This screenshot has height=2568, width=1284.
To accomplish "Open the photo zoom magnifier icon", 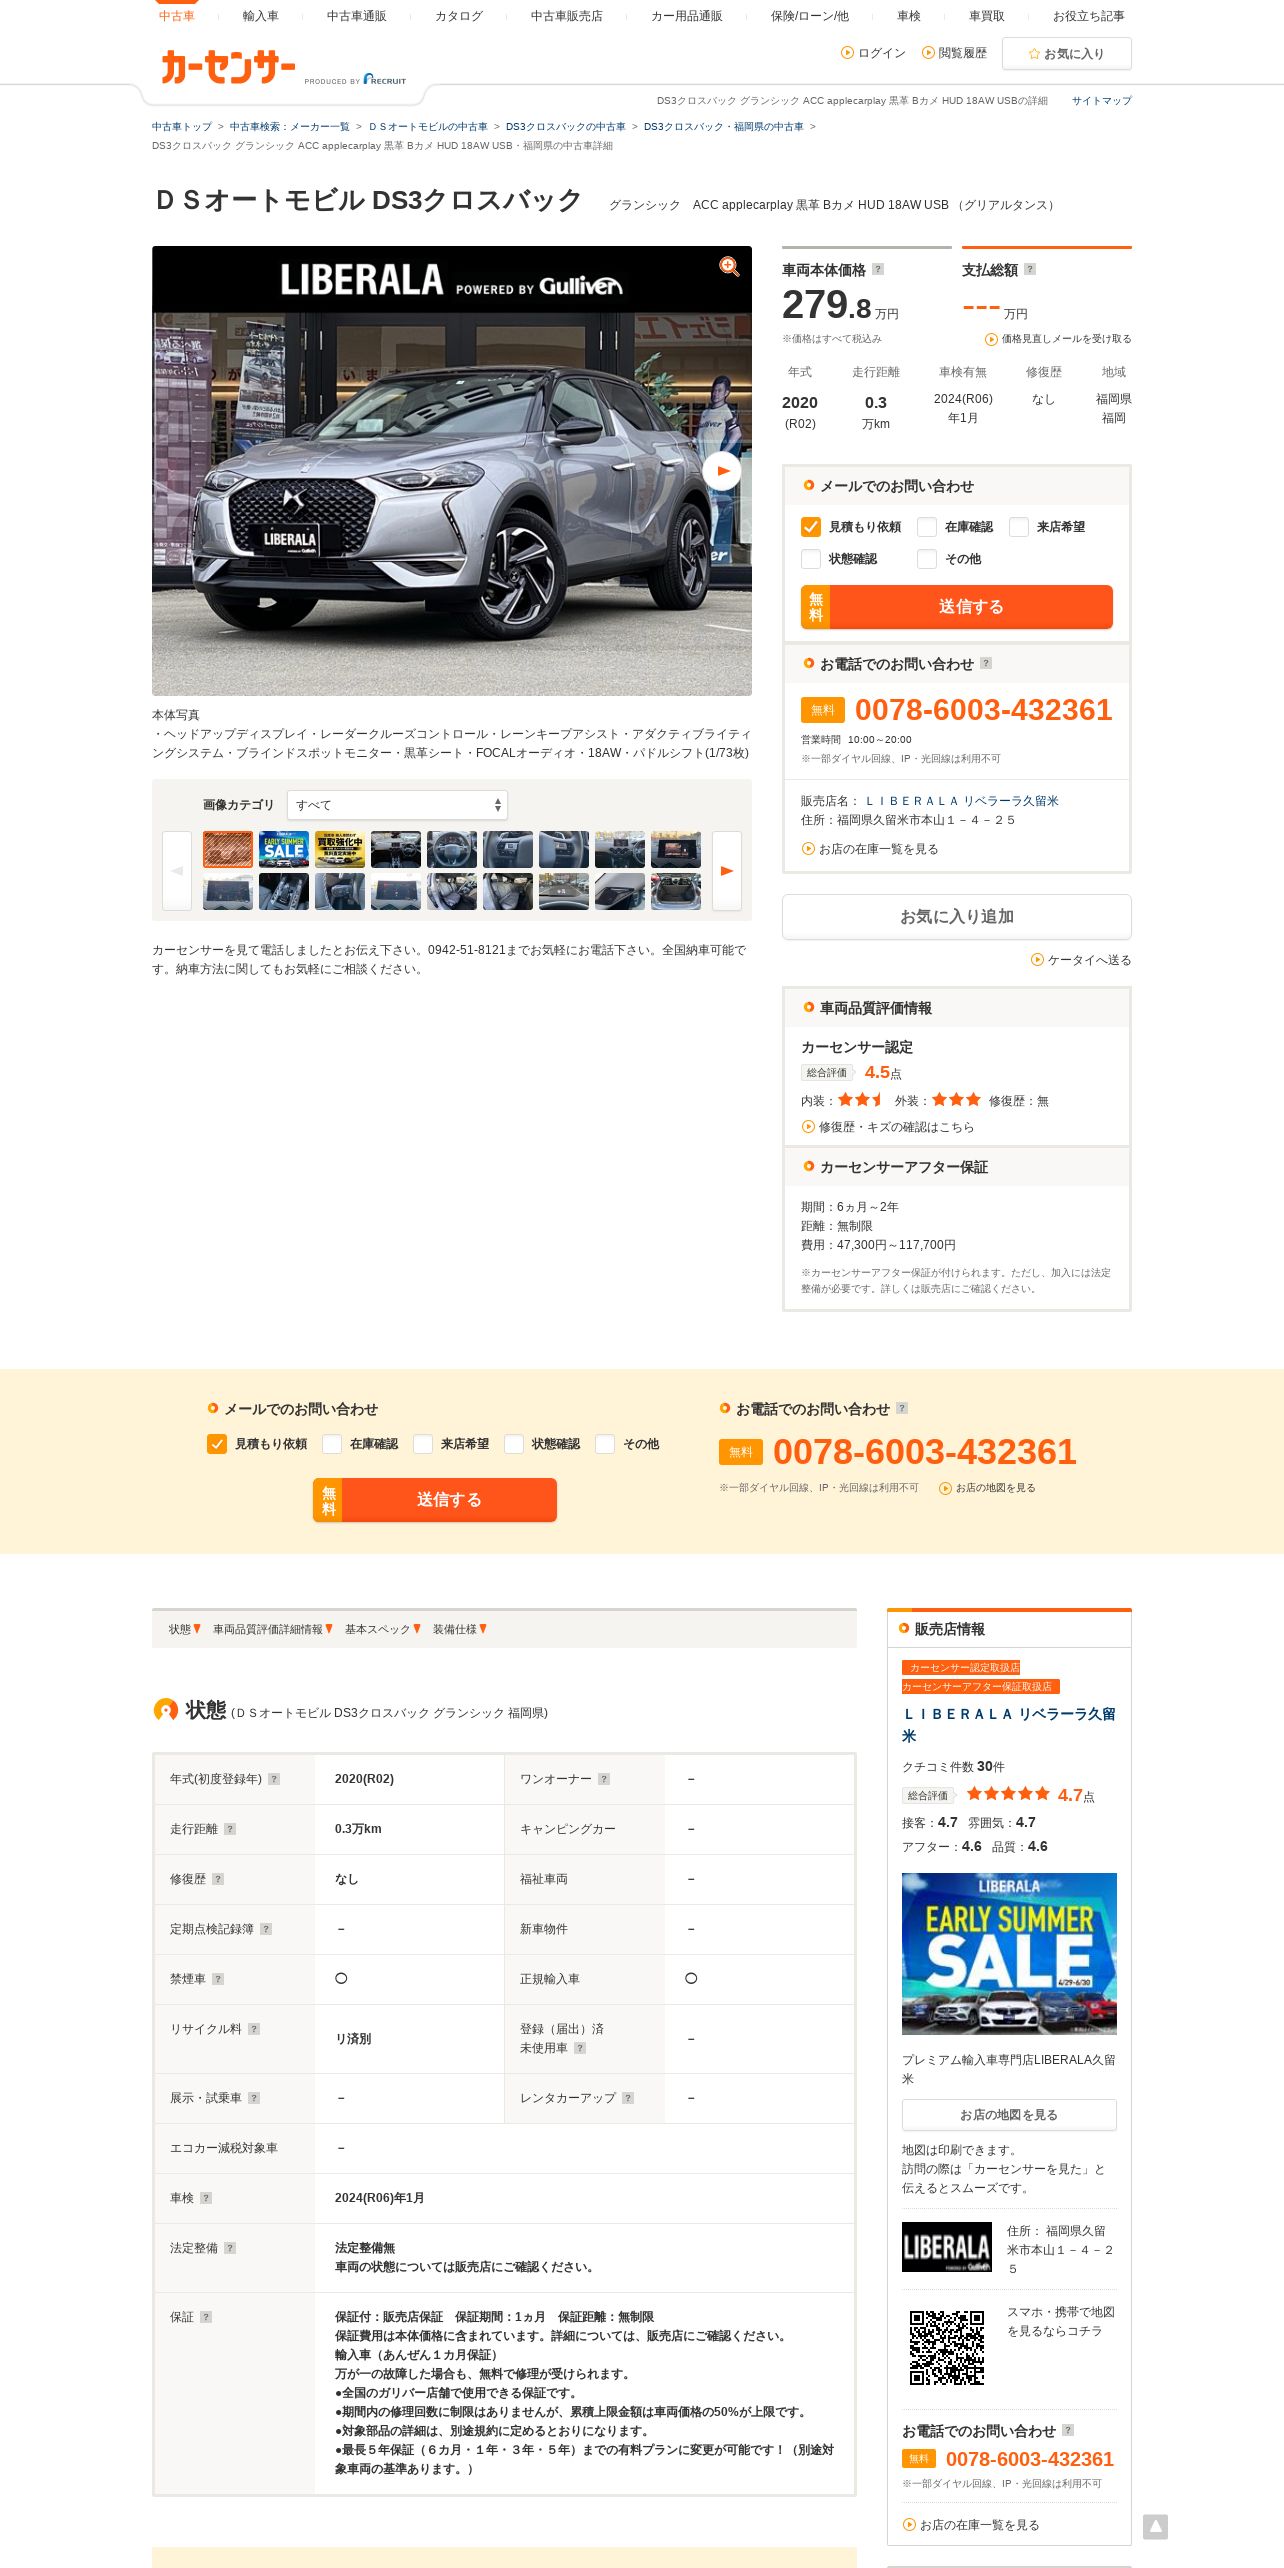I will (729, 266).
